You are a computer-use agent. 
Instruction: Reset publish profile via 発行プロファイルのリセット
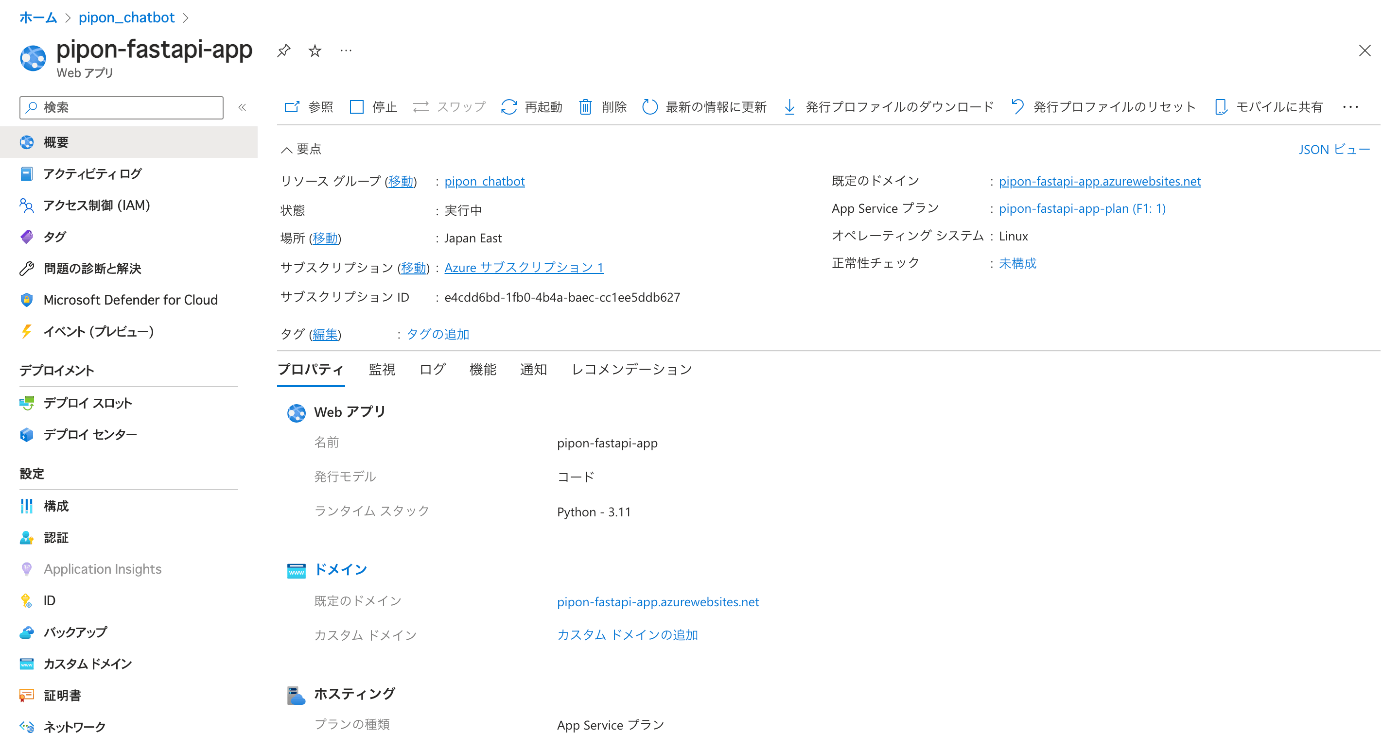[x=1103, y=107]
